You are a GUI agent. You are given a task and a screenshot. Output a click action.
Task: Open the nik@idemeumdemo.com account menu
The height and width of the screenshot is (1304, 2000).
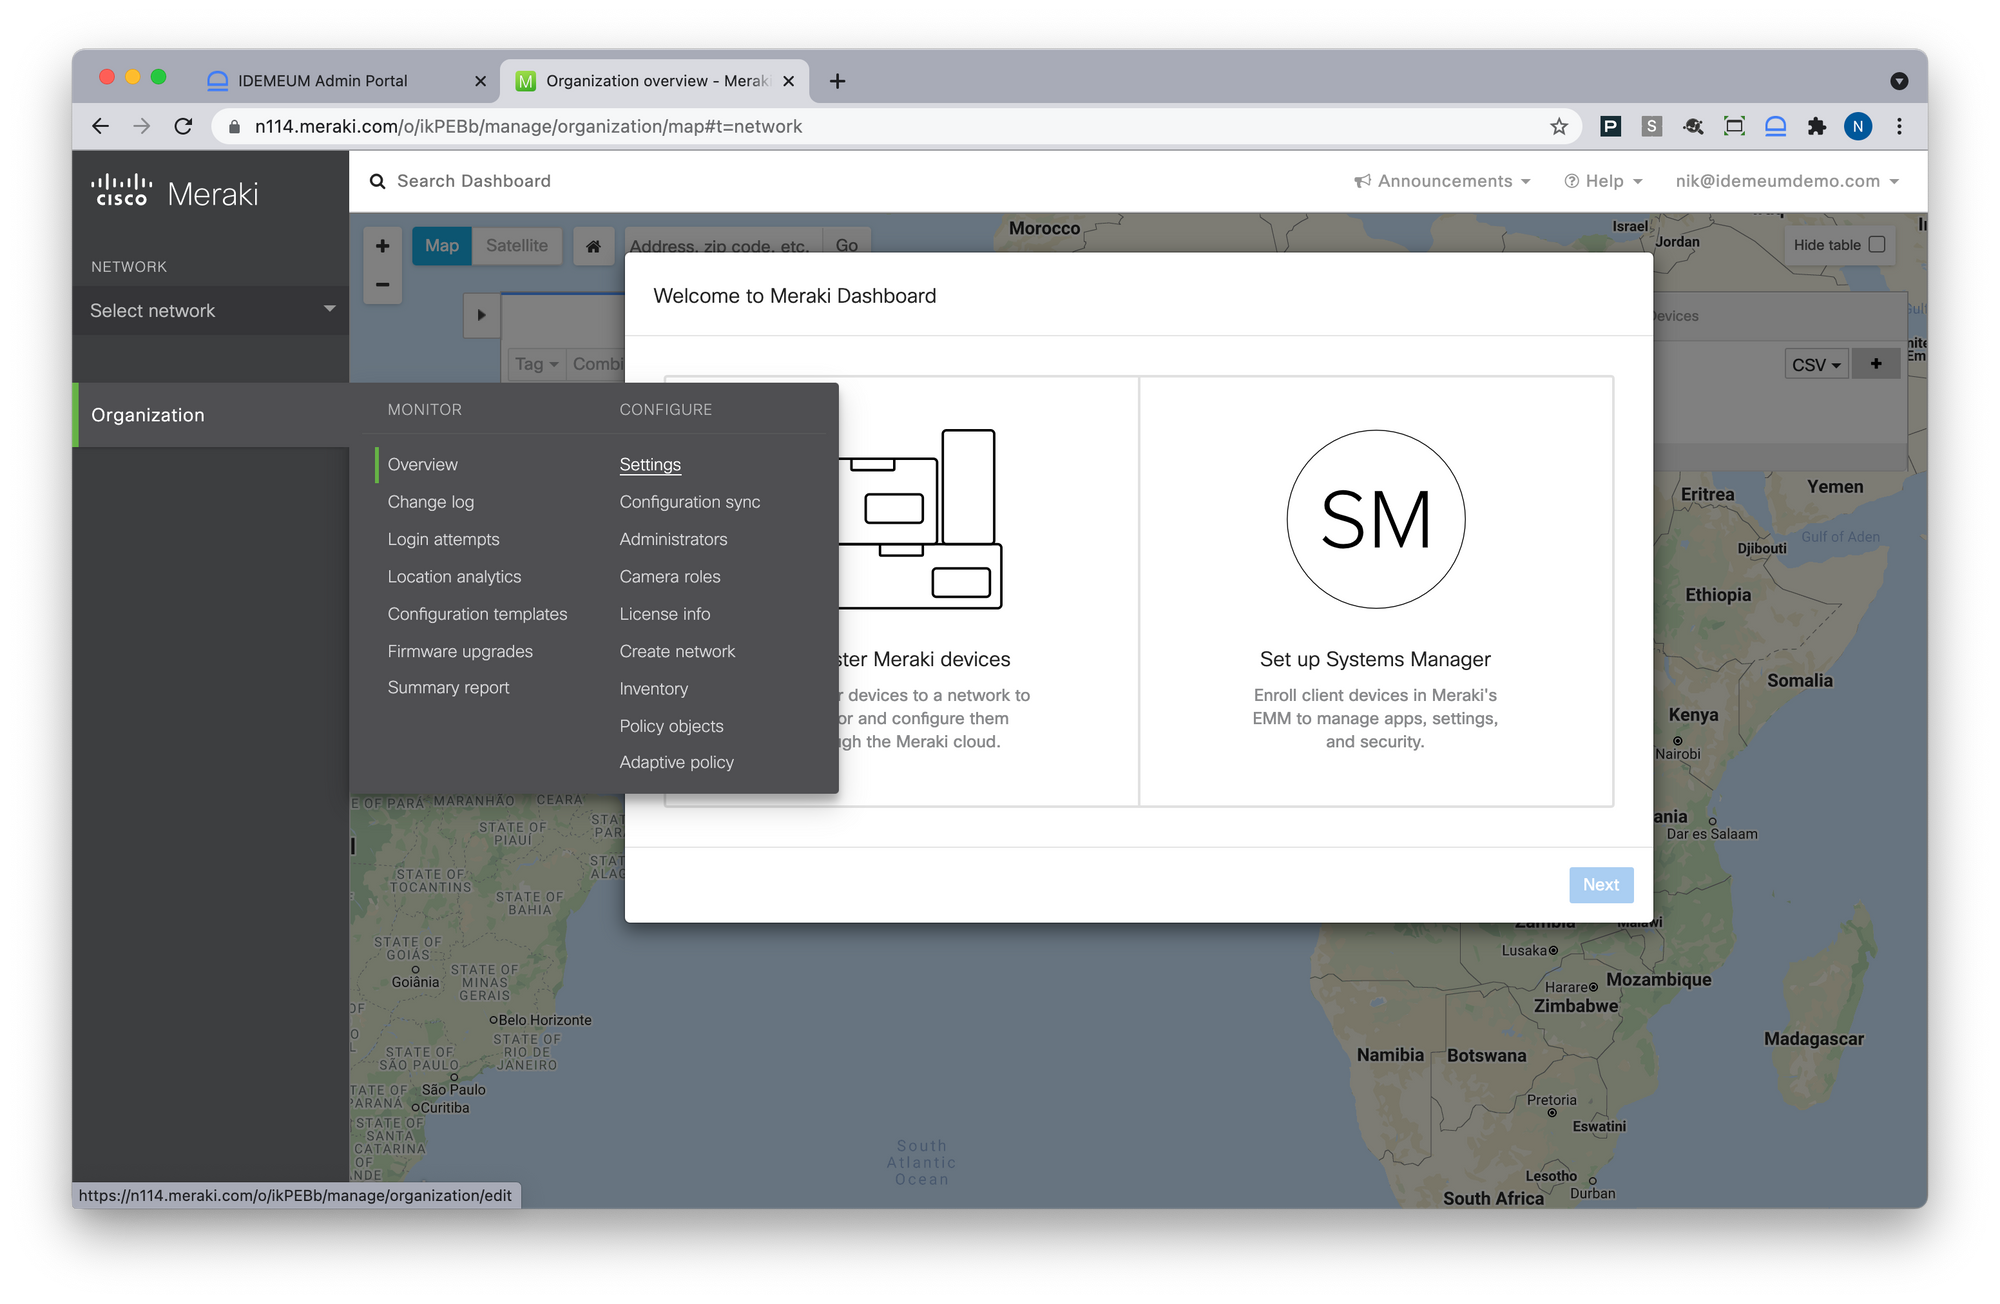coord(1787,181)
